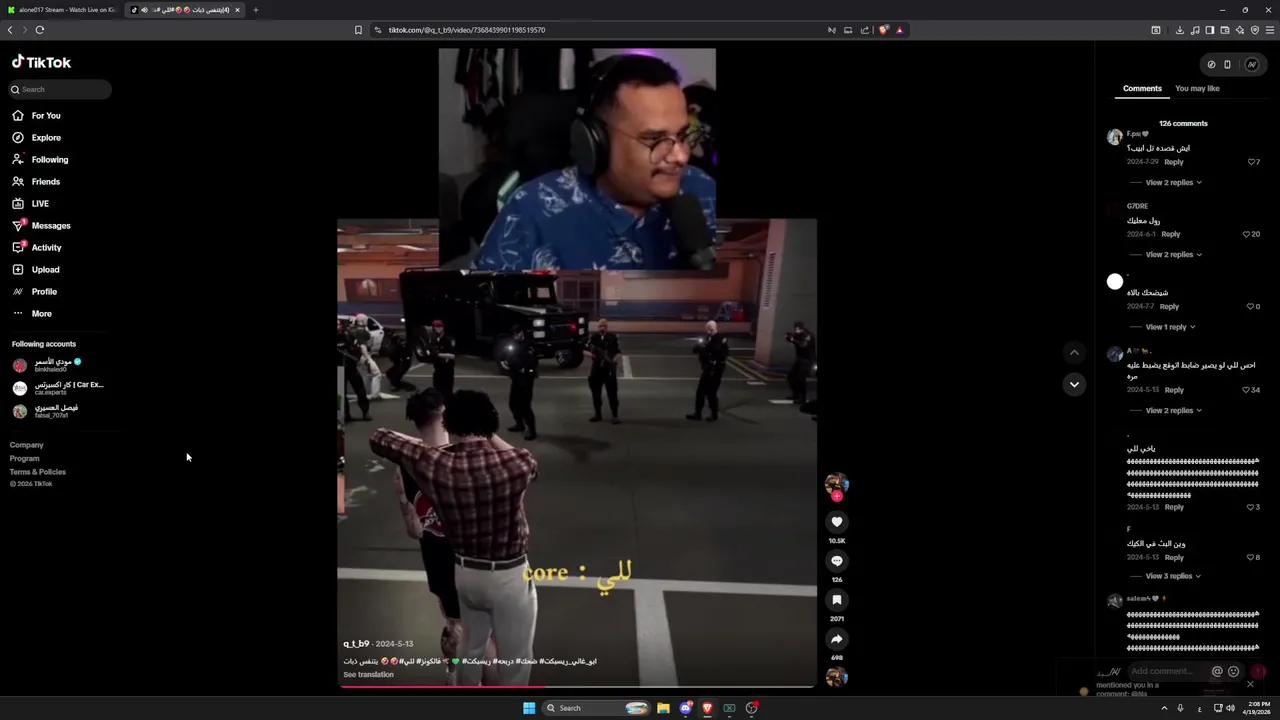
Task: Open the phone app icon in top-right pill
Action: point(1228,65)
